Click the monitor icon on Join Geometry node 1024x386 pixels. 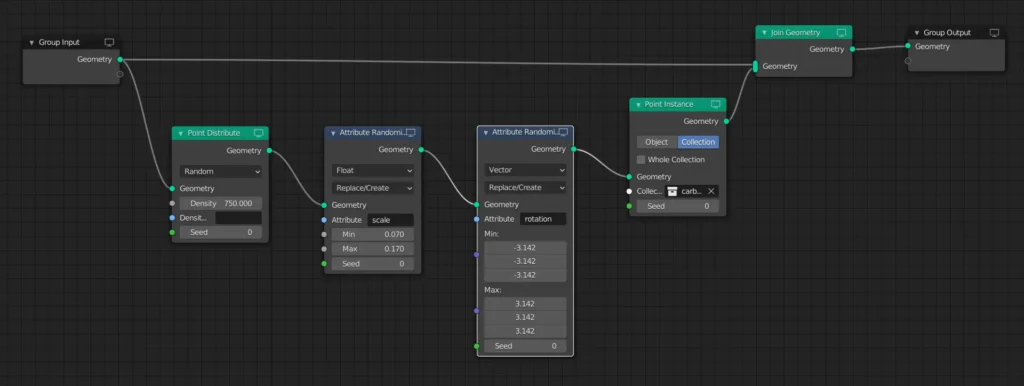842,33
